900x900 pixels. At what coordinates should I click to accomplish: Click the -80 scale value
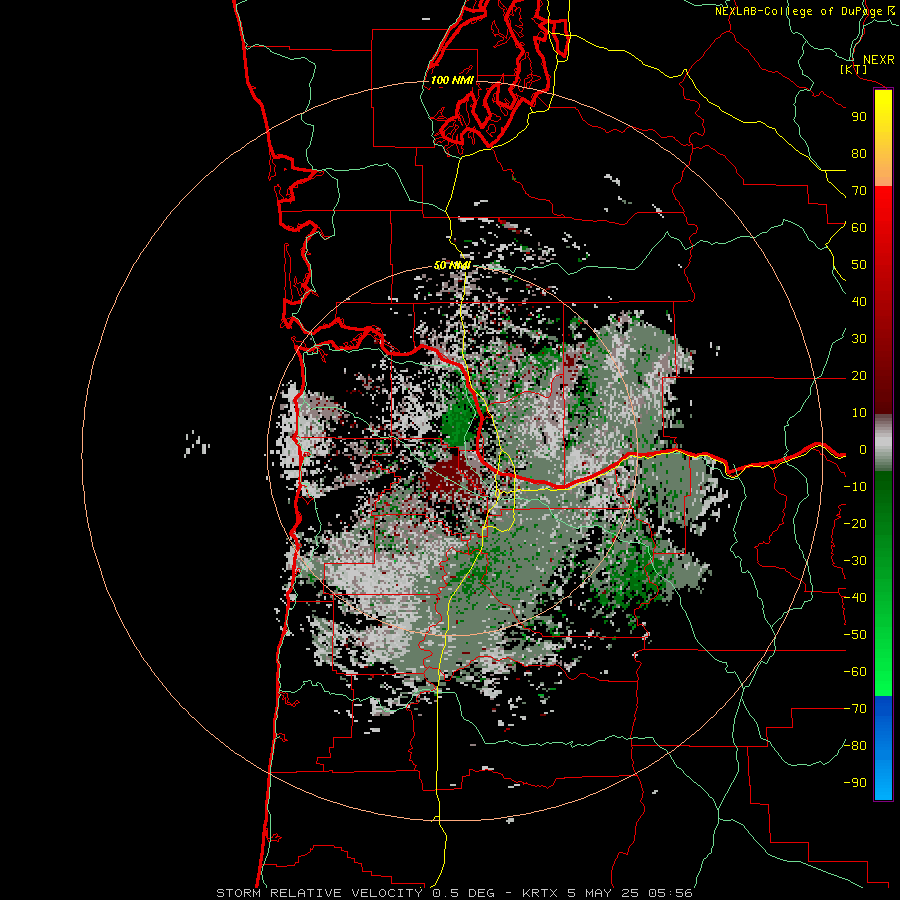click(x=855, y=746)
